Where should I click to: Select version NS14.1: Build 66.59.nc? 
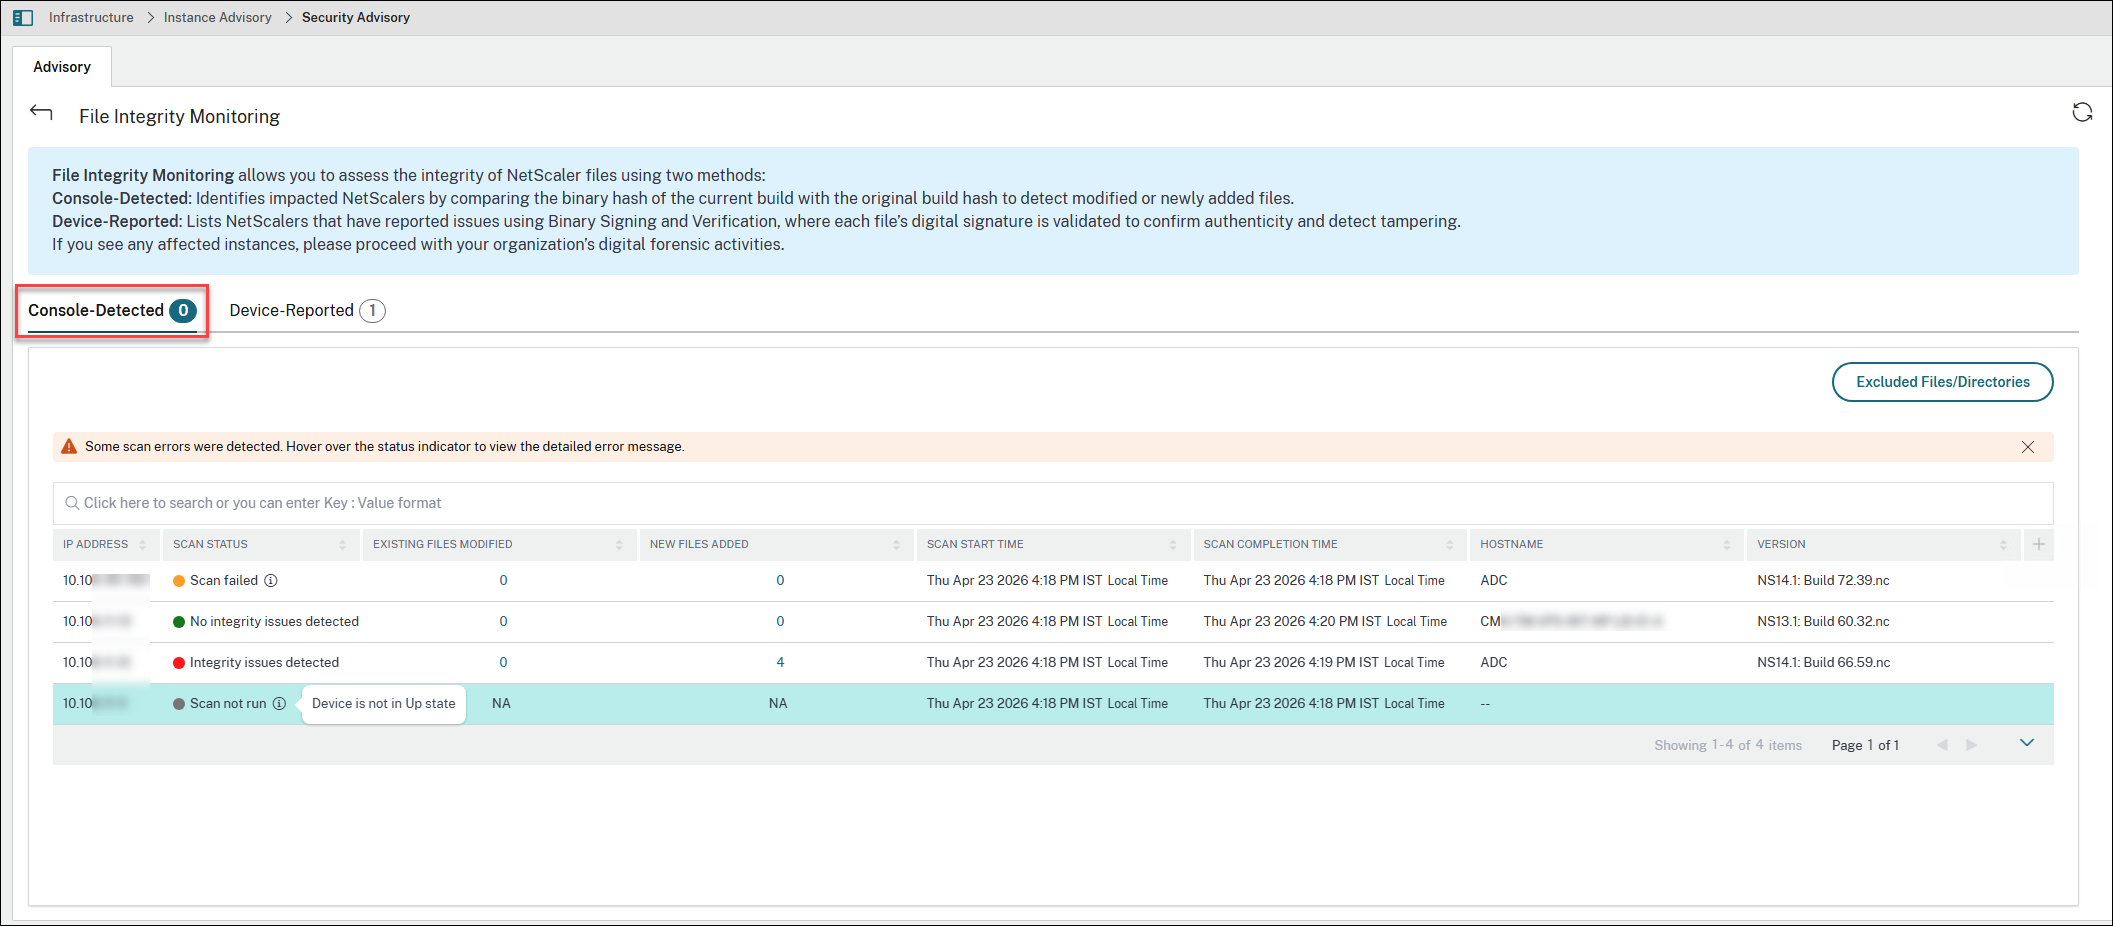(x=1823, y=662)
